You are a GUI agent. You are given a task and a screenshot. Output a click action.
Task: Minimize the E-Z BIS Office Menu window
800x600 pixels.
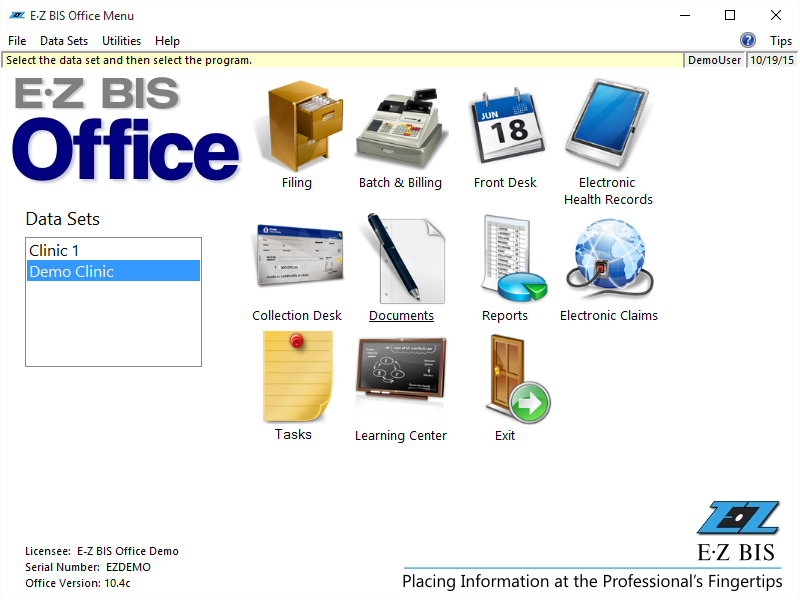(x=685, y=15)
